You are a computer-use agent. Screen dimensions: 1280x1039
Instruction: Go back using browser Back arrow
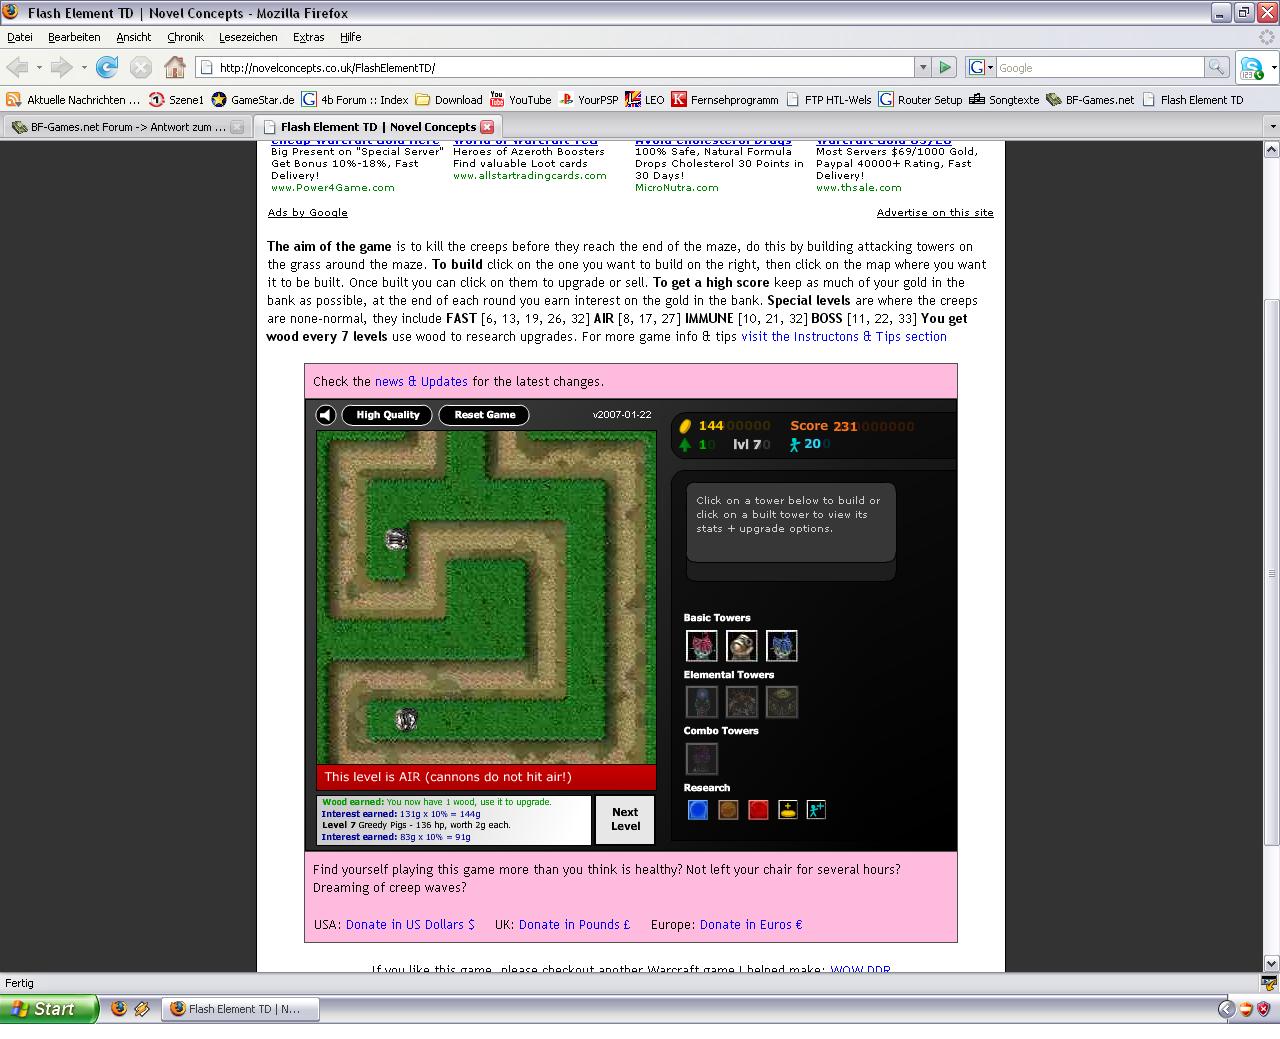[17, 67]
